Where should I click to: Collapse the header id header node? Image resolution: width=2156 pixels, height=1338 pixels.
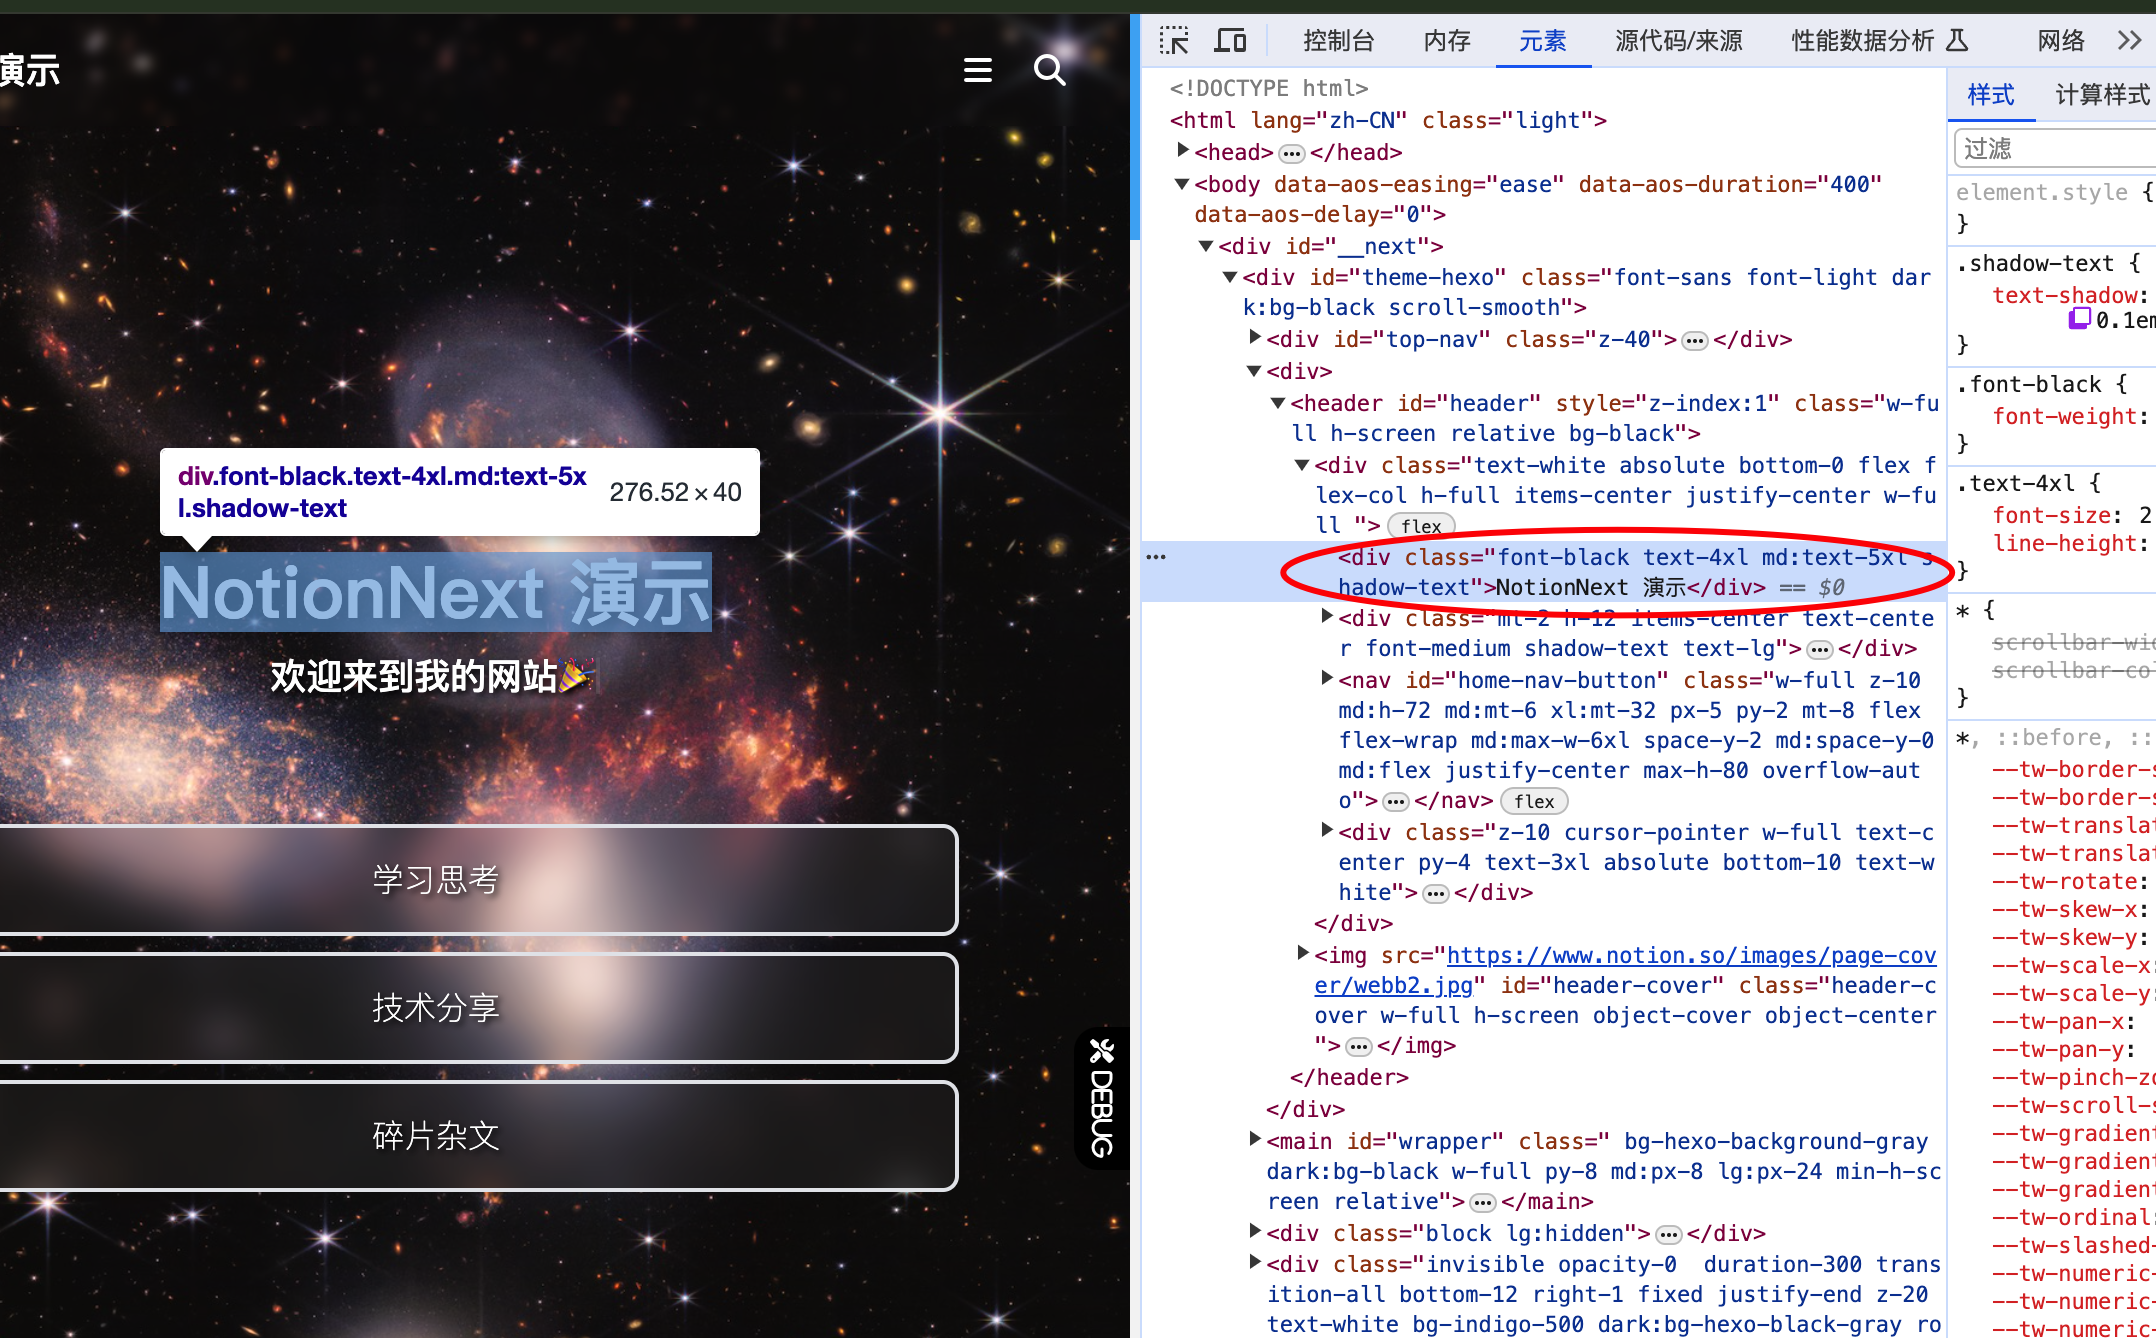1278,403
